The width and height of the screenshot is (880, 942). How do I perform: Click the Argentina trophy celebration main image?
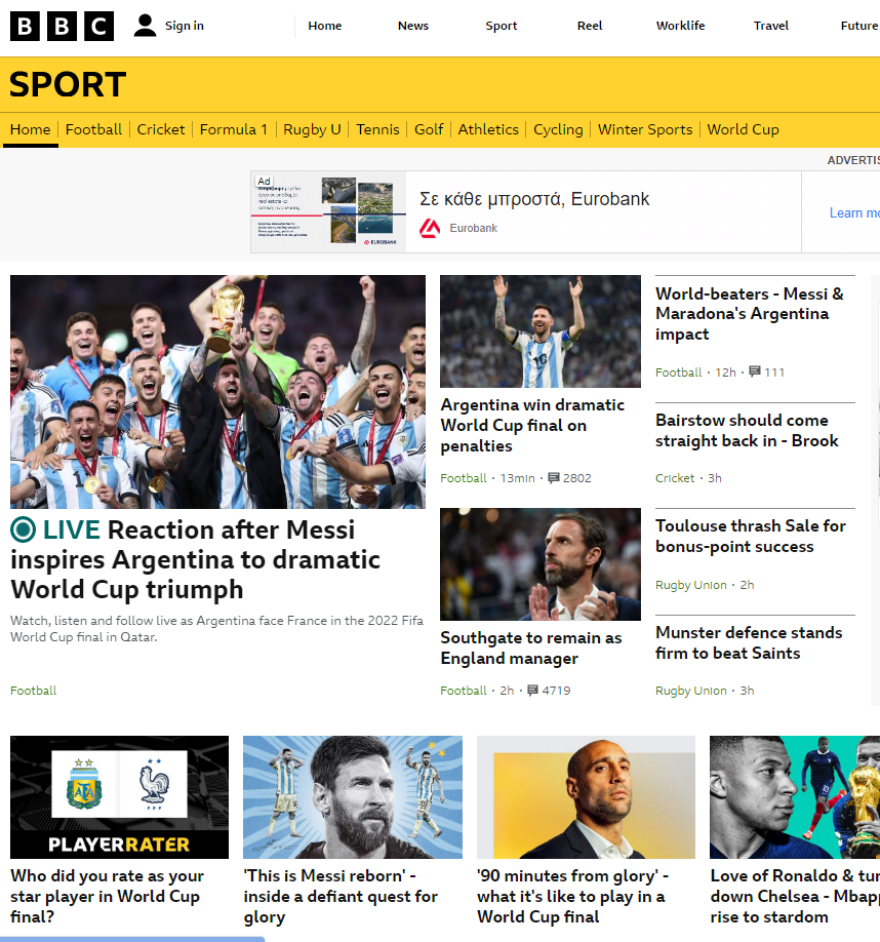coord(218,392)
